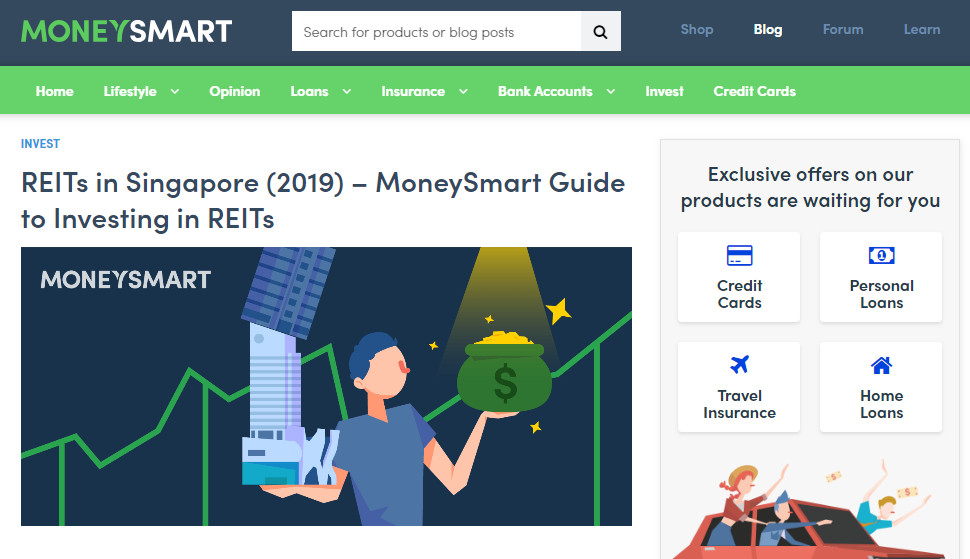Click the search magnifier icon

click(x=600, y=32)
